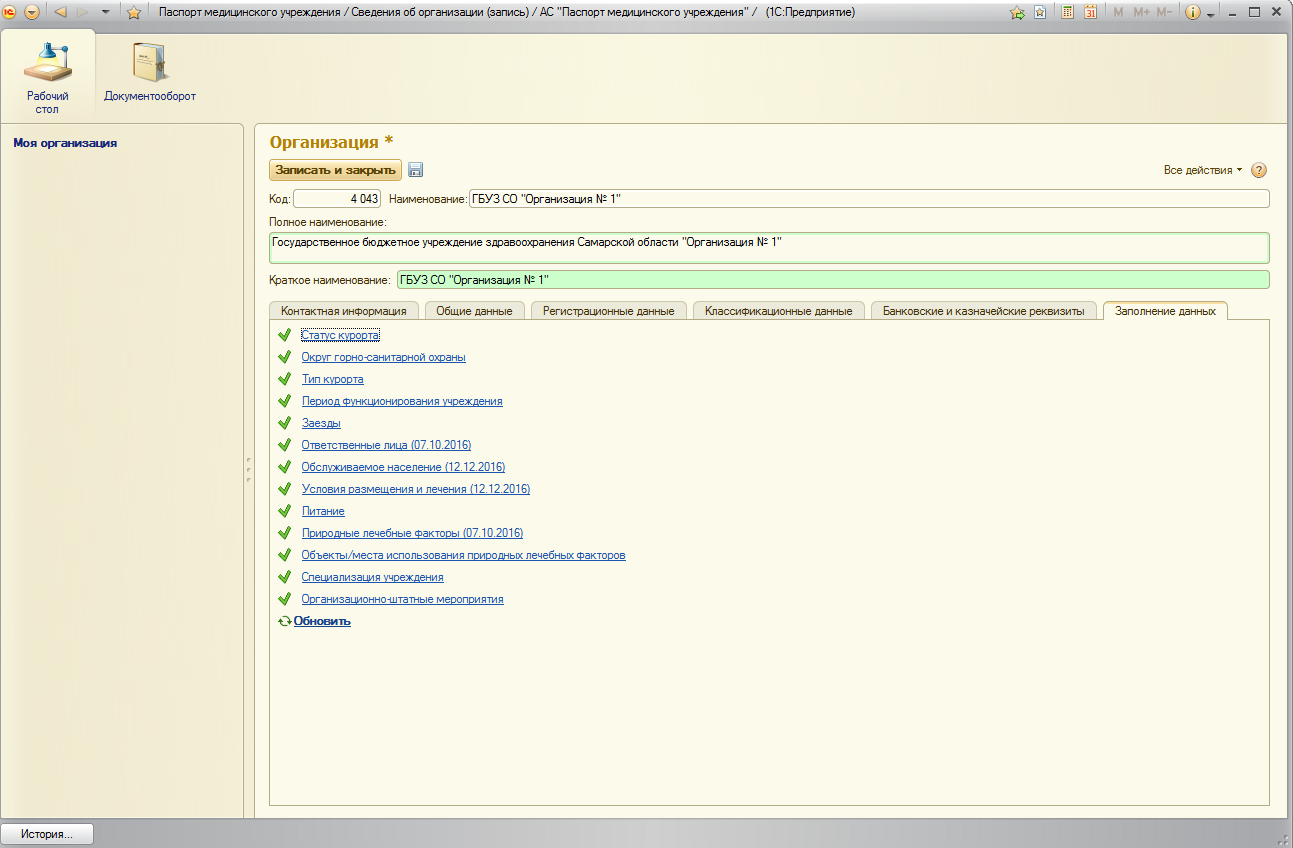The height and width of the screenshot is (848, 1293).
Task: Open the calculator from the title bar
Action: tap(1067, 13)
